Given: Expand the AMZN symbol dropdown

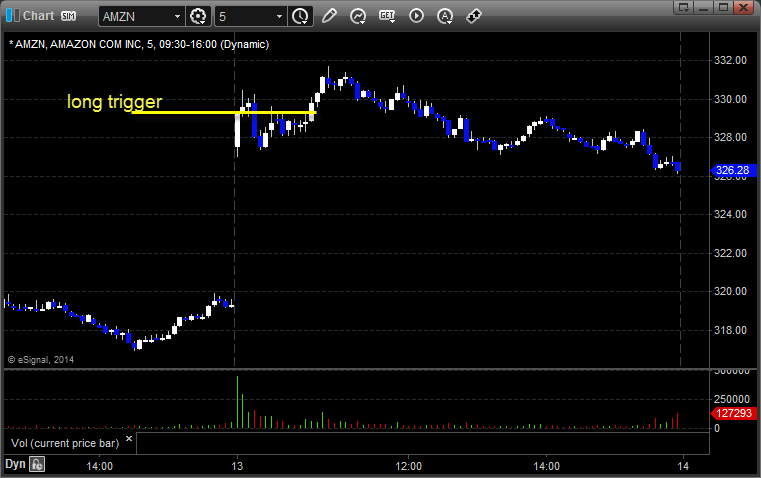Looking at the screenshot, I should click(178, 16).
